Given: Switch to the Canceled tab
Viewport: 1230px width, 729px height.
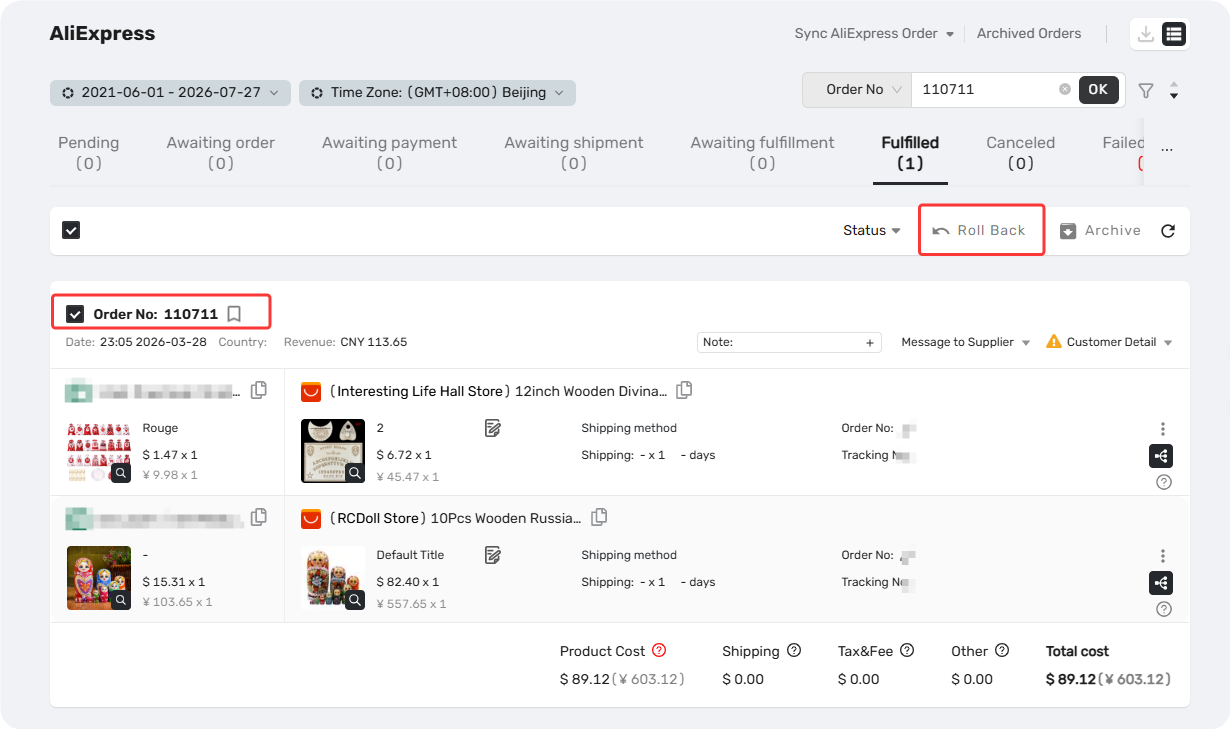Looking at the screenshot, I should pos(1021,152).
